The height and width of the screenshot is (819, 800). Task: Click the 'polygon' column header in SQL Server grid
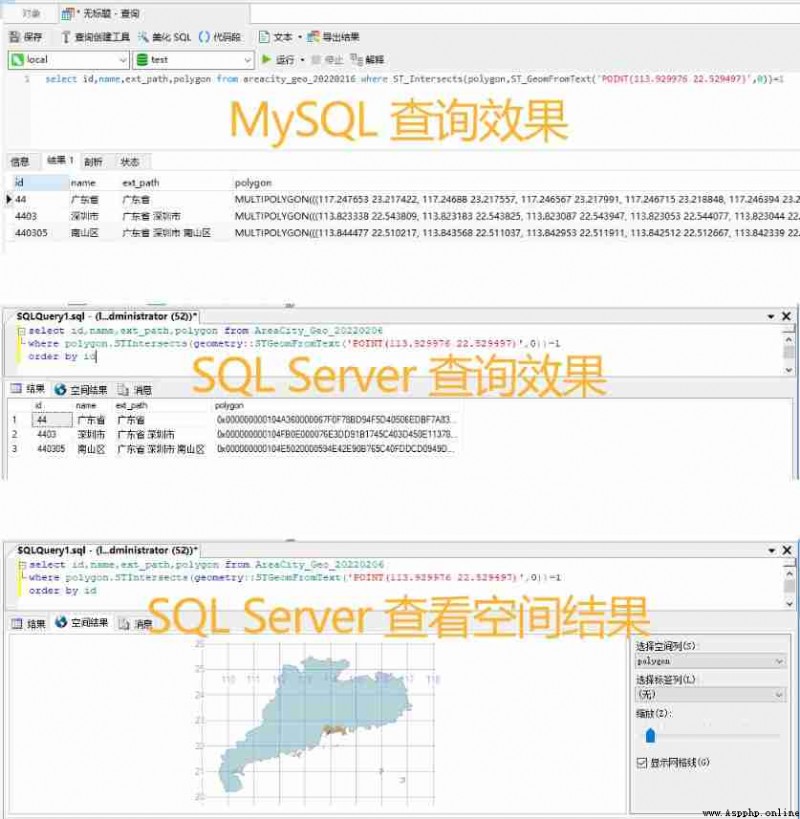229,405
